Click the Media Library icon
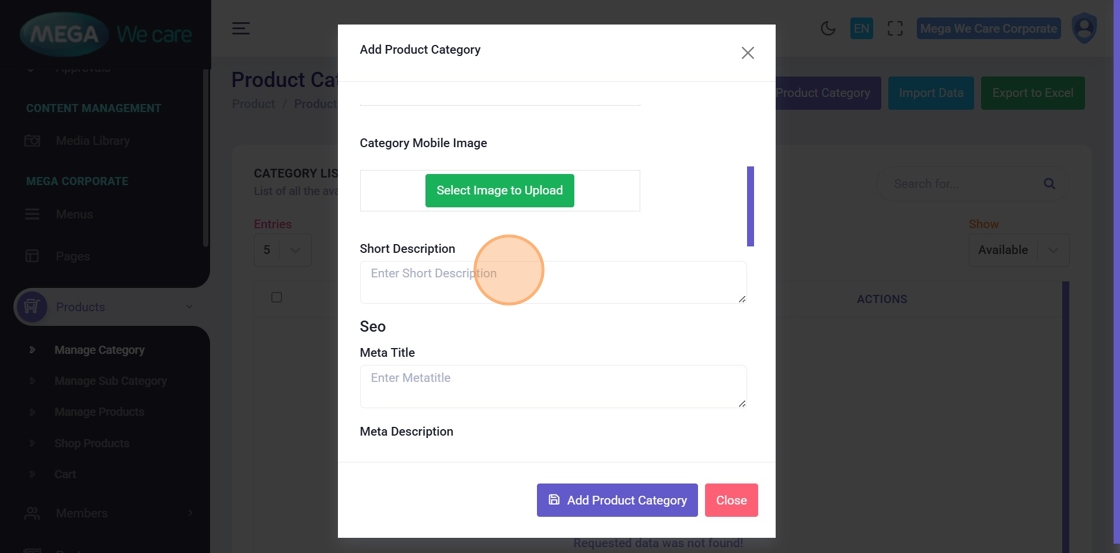This screenshot has width=1120, height=553. click(32, 141)
